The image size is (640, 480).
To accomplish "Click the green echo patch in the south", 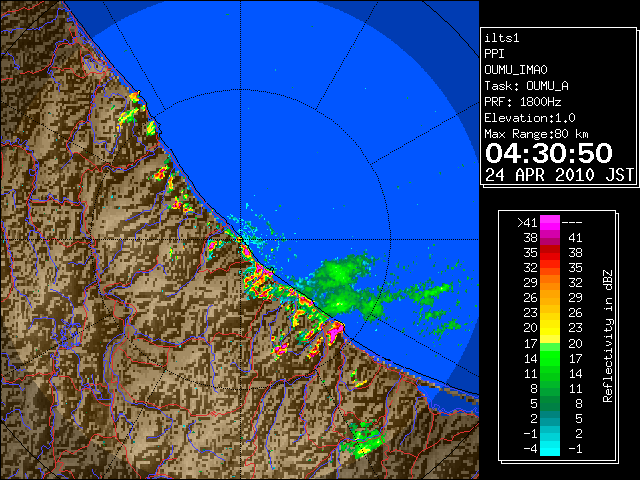I will [x=362, y=439].
